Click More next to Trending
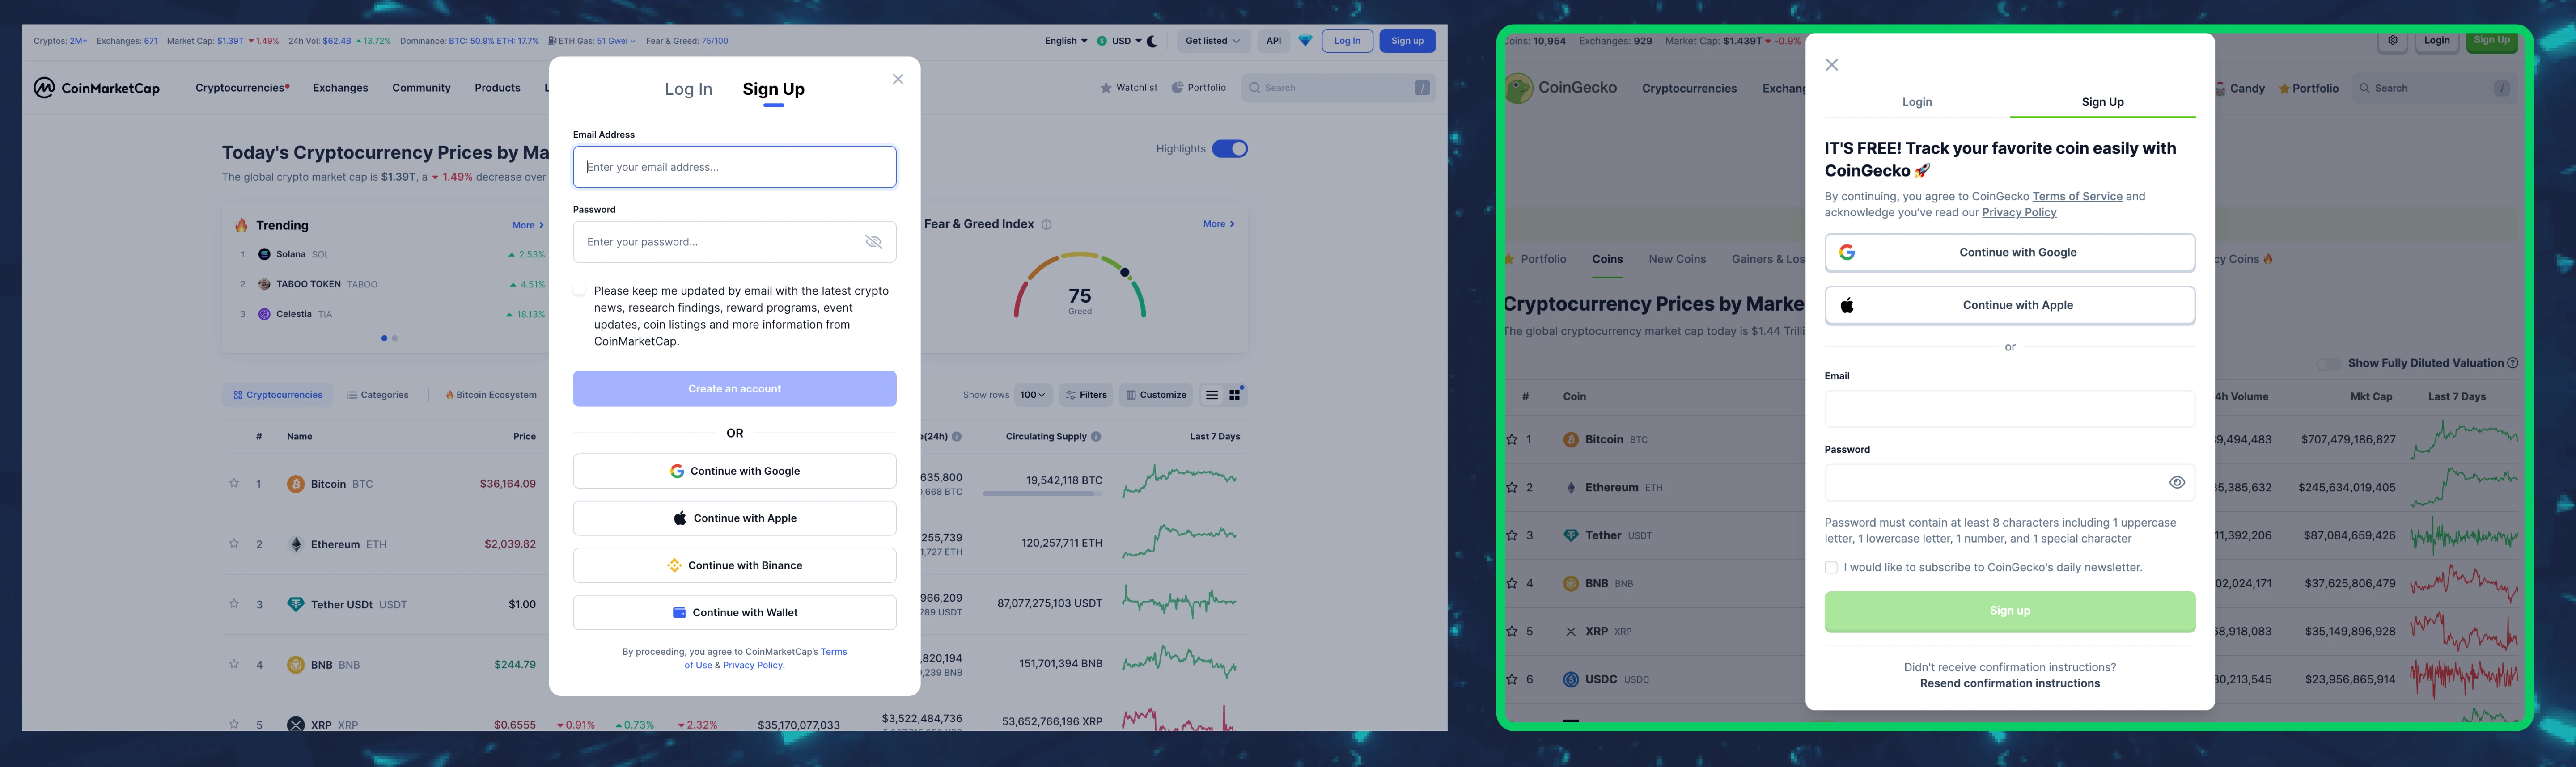 pyautogui.click(x=528, y=225)
